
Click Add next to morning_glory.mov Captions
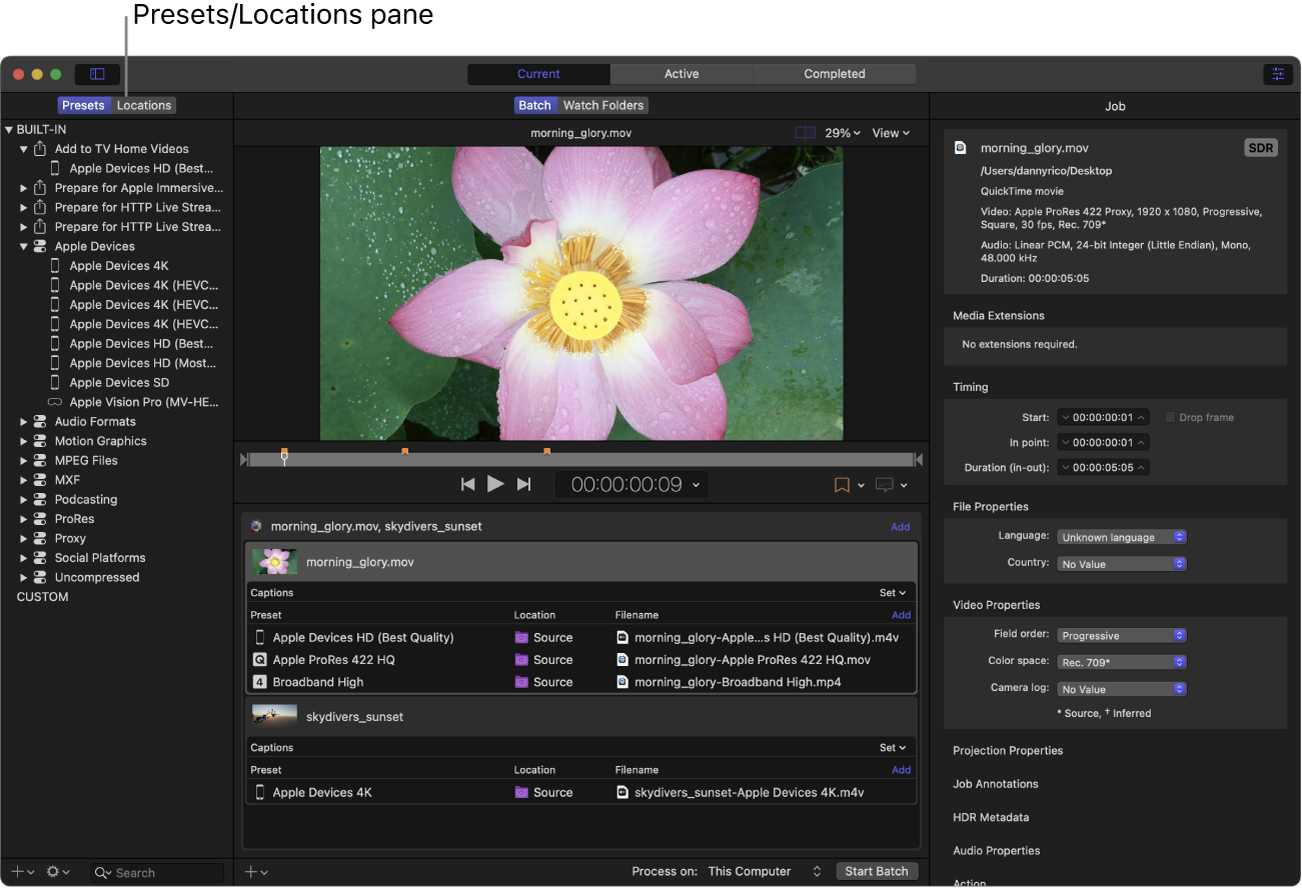point(899,615)
